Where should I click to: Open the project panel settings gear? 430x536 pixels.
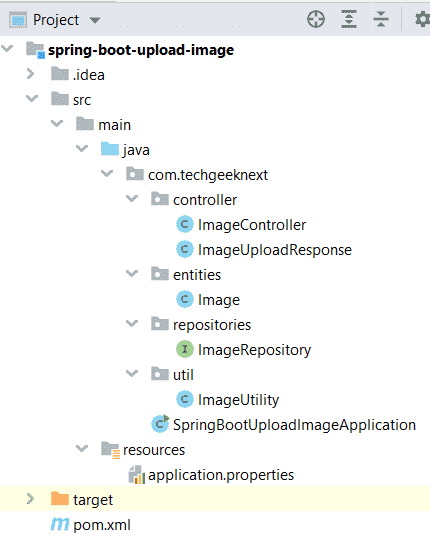(423, 19)
